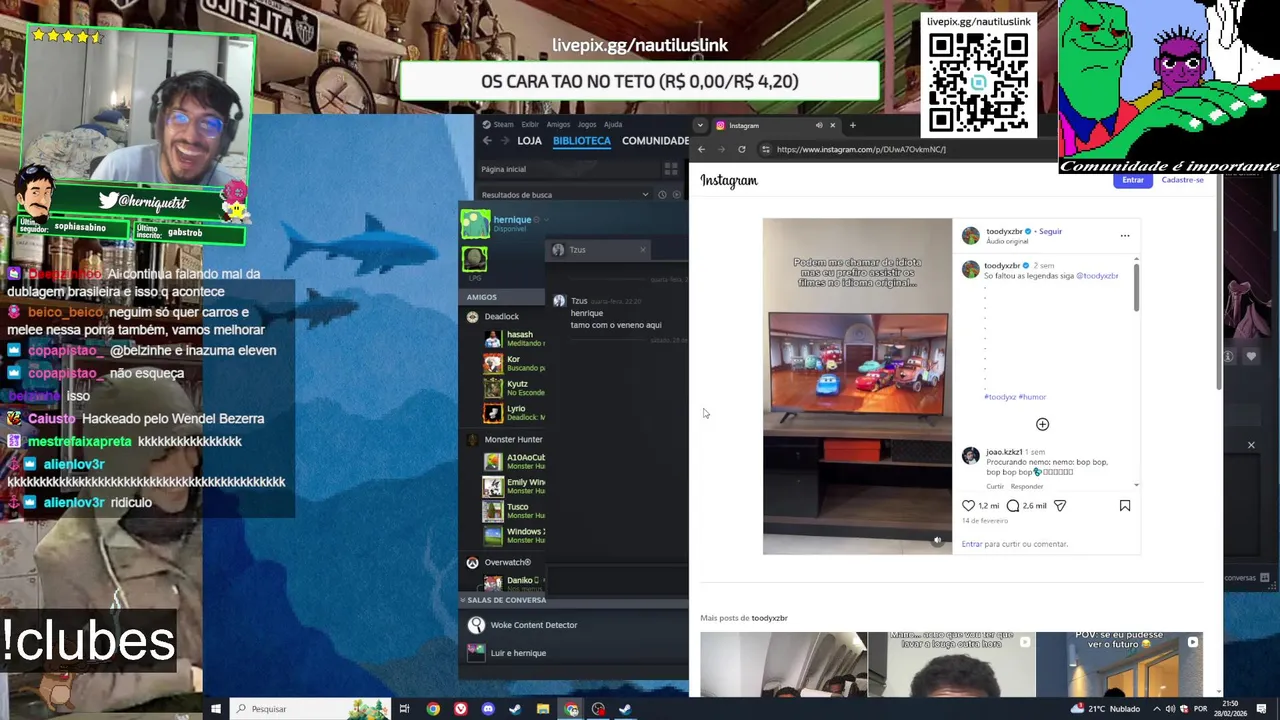The height and width of the screenshot is (720, 1280).
Task: Open post options three-dot menu
Action: [x=1125, y=236]
